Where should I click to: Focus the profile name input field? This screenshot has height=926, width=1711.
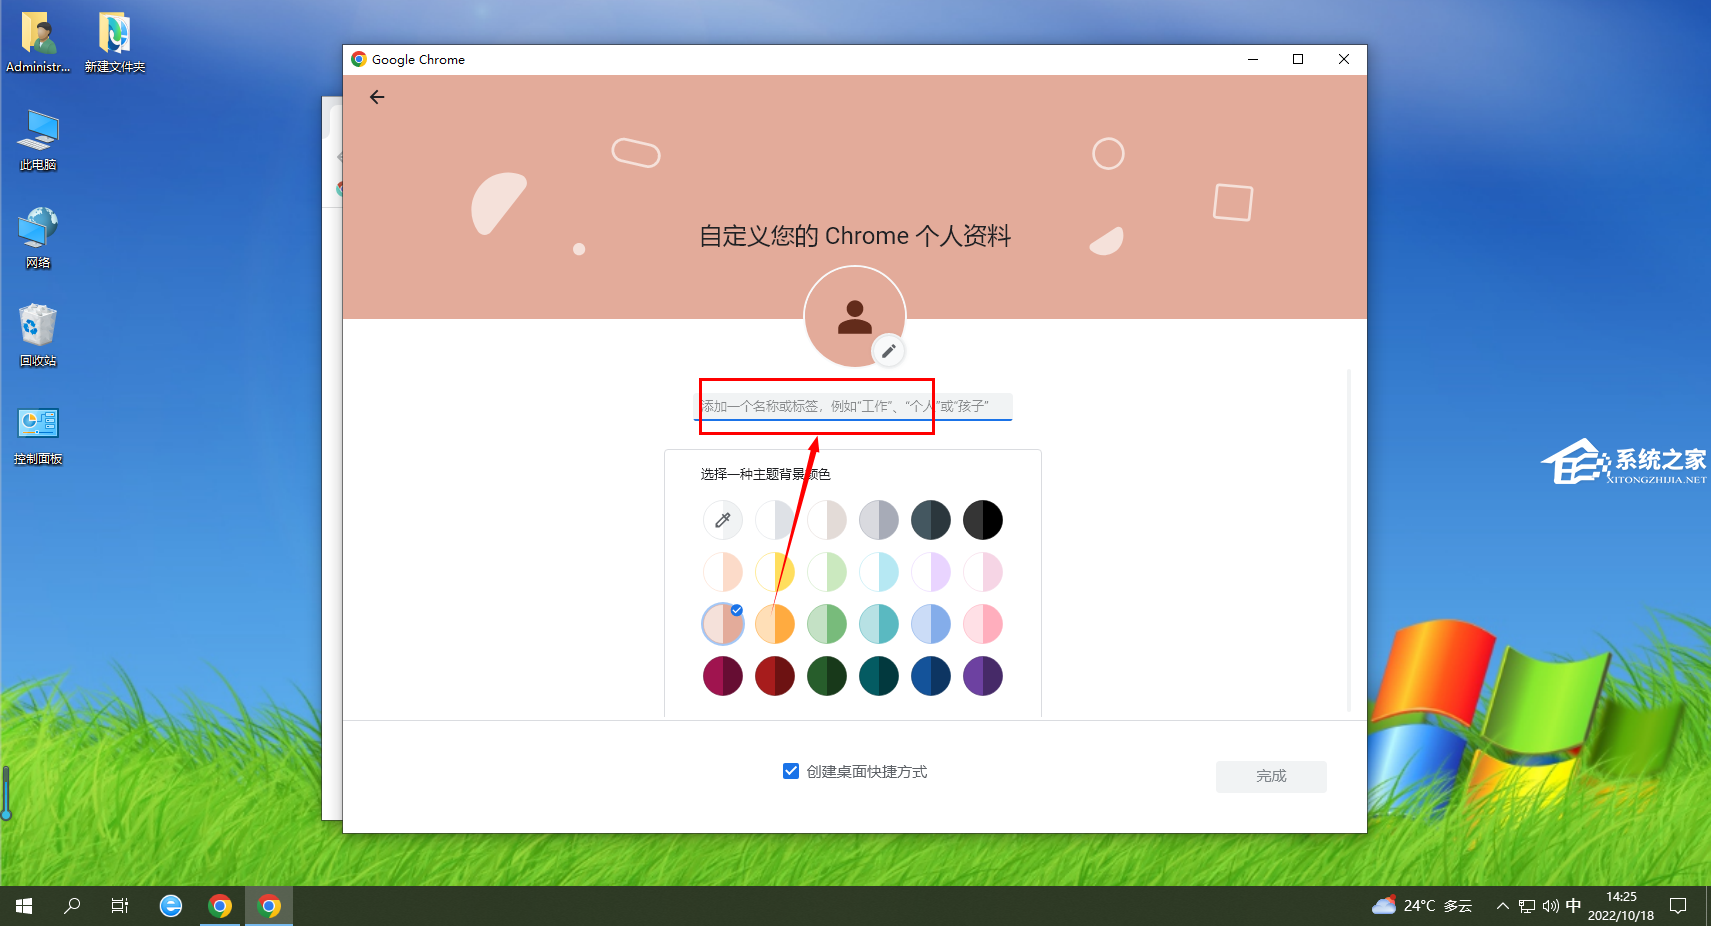click(853, 406)
